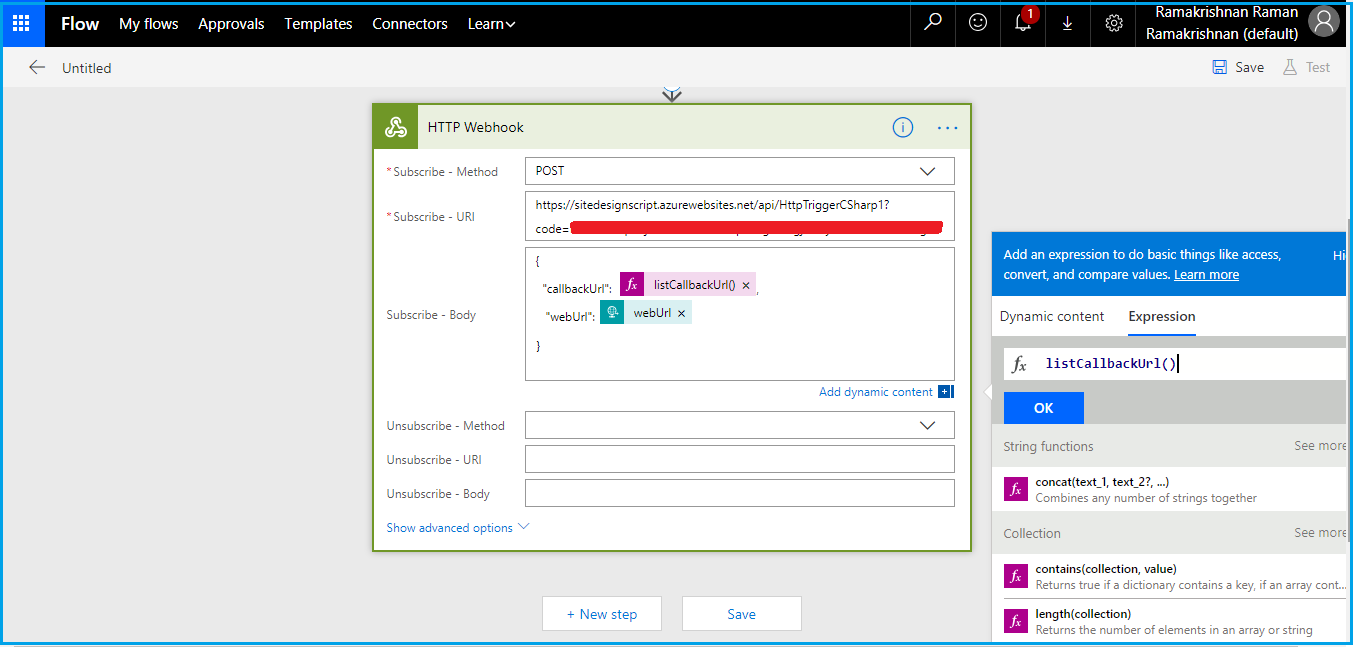Click the Test button

pyautogui.click(x=1307, y=67)
